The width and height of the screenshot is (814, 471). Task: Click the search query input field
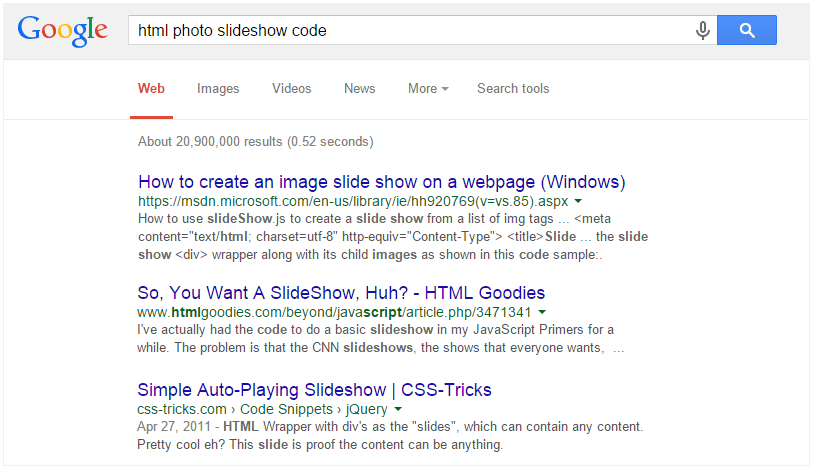[x=410, y=30]
